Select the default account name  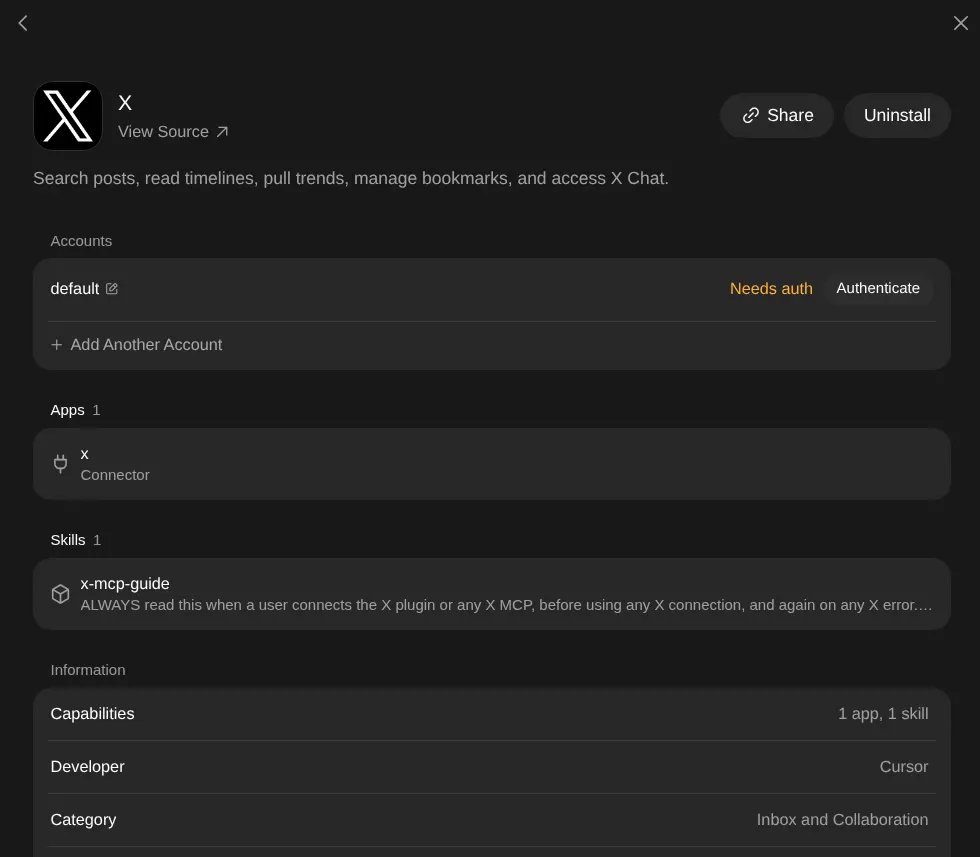click(x=74, y=289)
